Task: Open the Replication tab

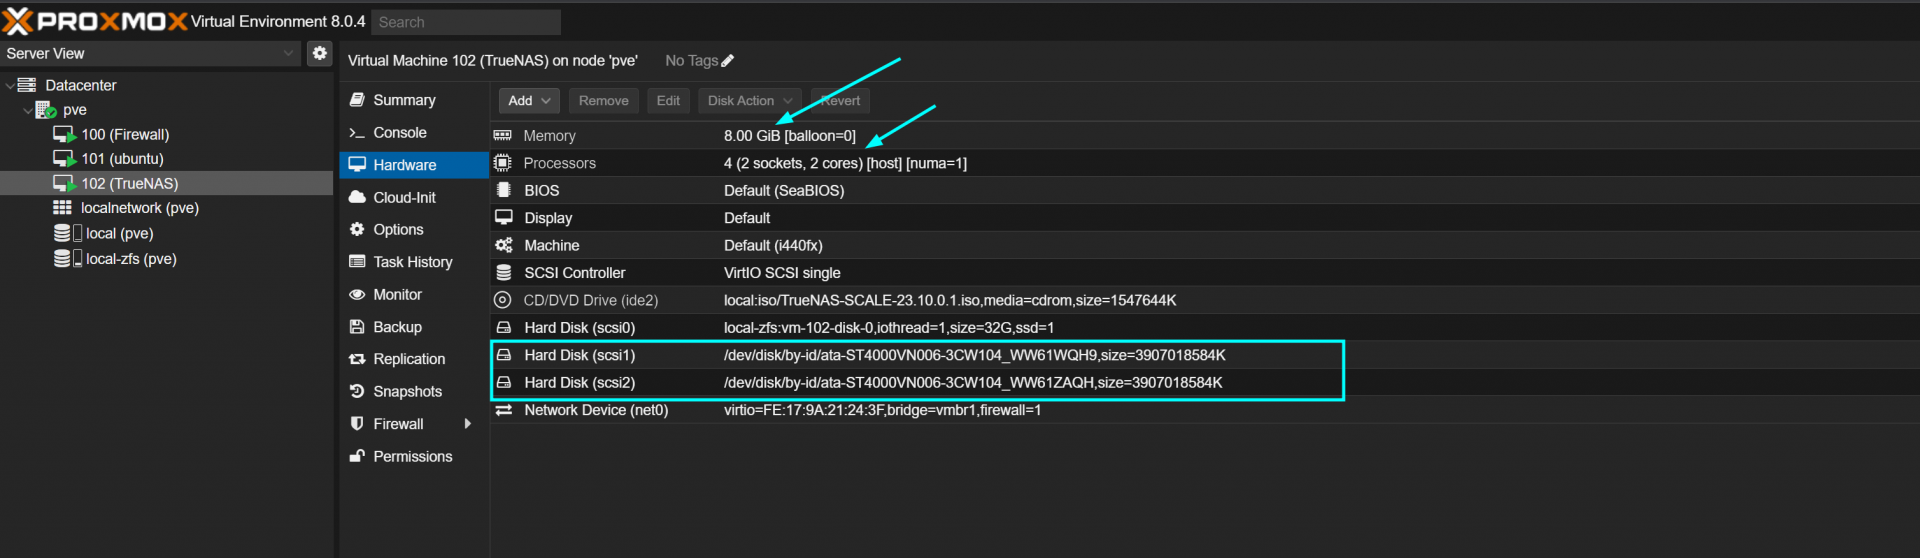Action: (x=414, y=359)
